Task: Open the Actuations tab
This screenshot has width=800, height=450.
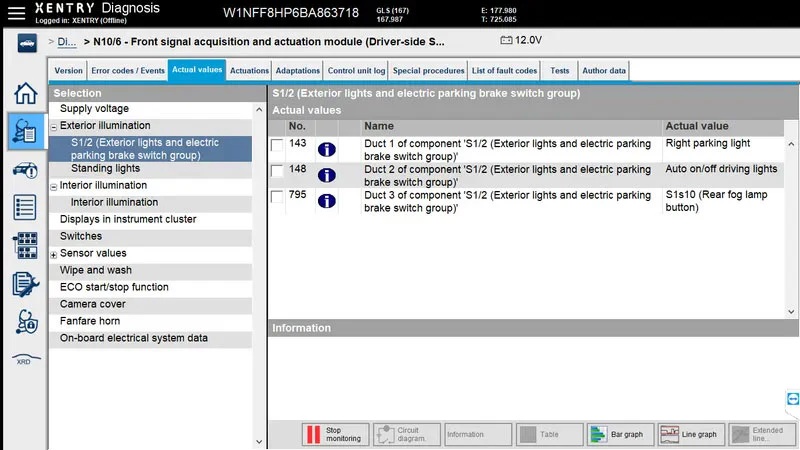Action: click(249, 70)
